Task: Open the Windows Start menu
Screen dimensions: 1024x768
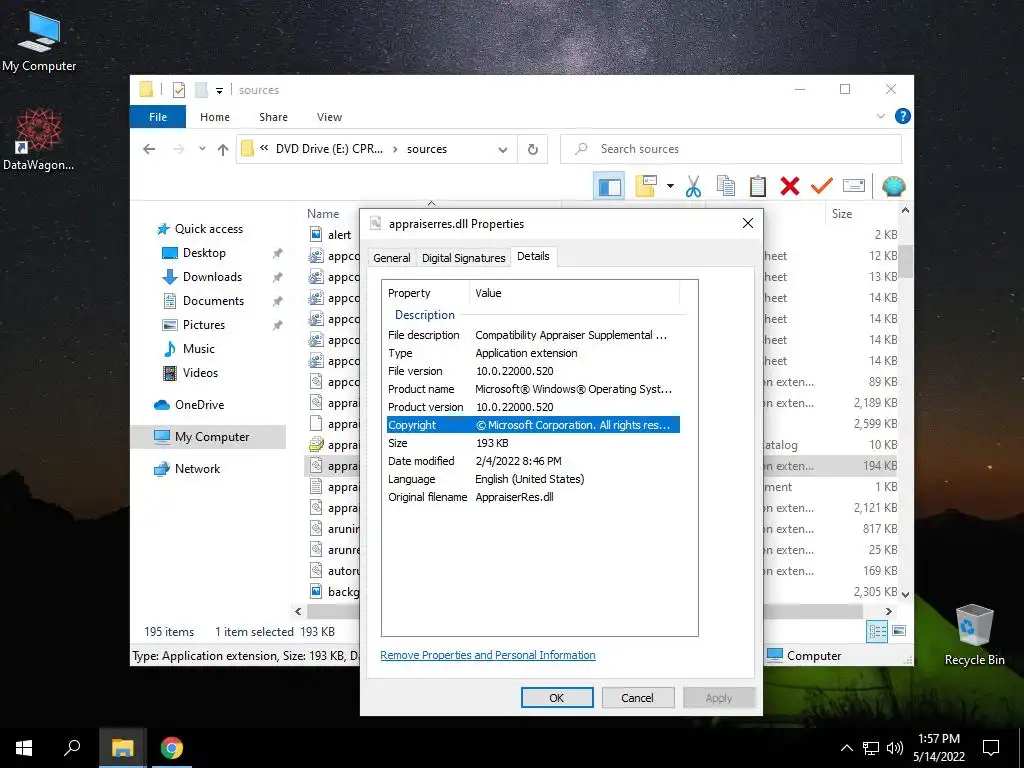Action: point(24,748)
